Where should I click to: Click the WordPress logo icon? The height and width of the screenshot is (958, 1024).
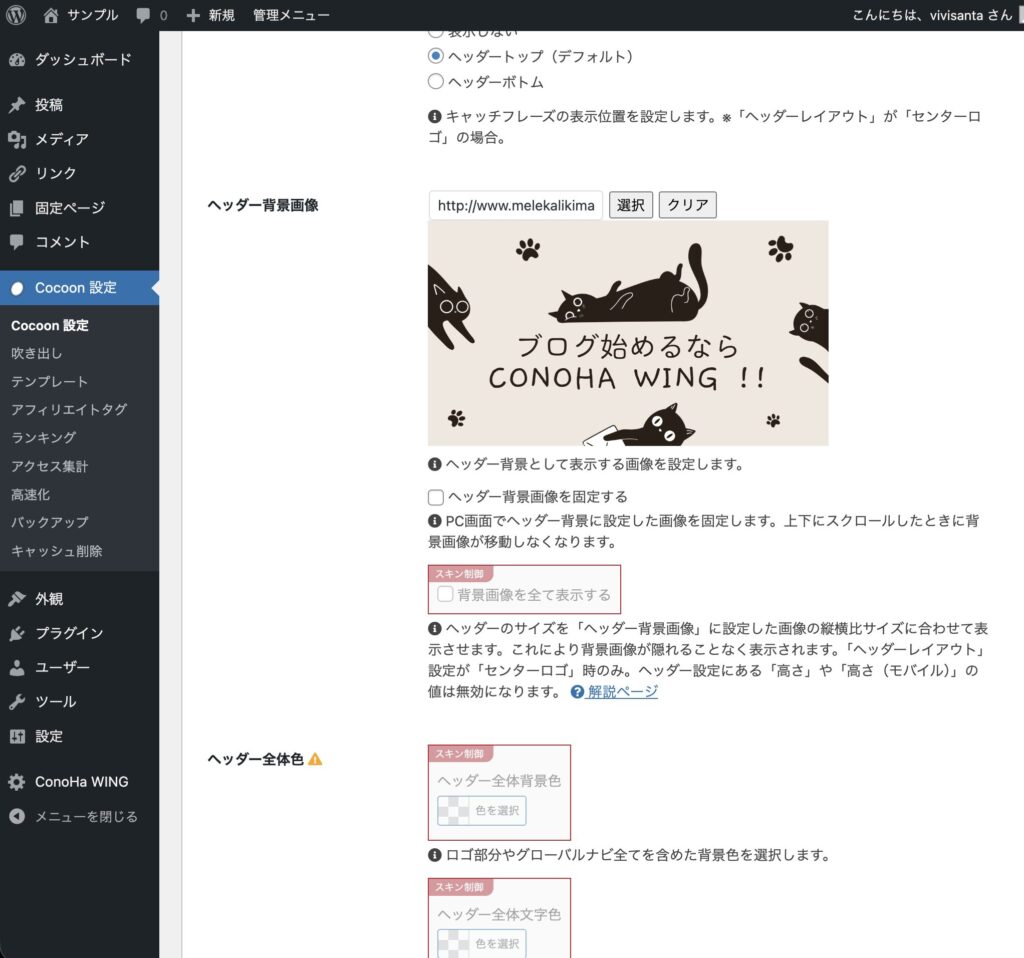click(16, 15)
